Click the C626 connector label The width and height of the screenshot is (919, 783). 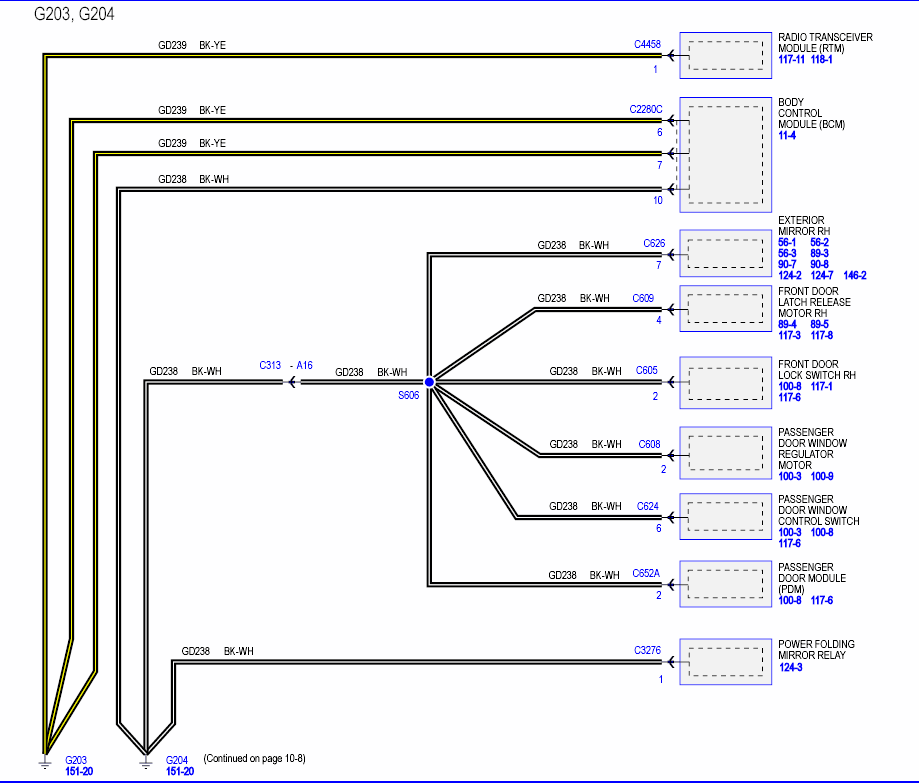point(654,243)
